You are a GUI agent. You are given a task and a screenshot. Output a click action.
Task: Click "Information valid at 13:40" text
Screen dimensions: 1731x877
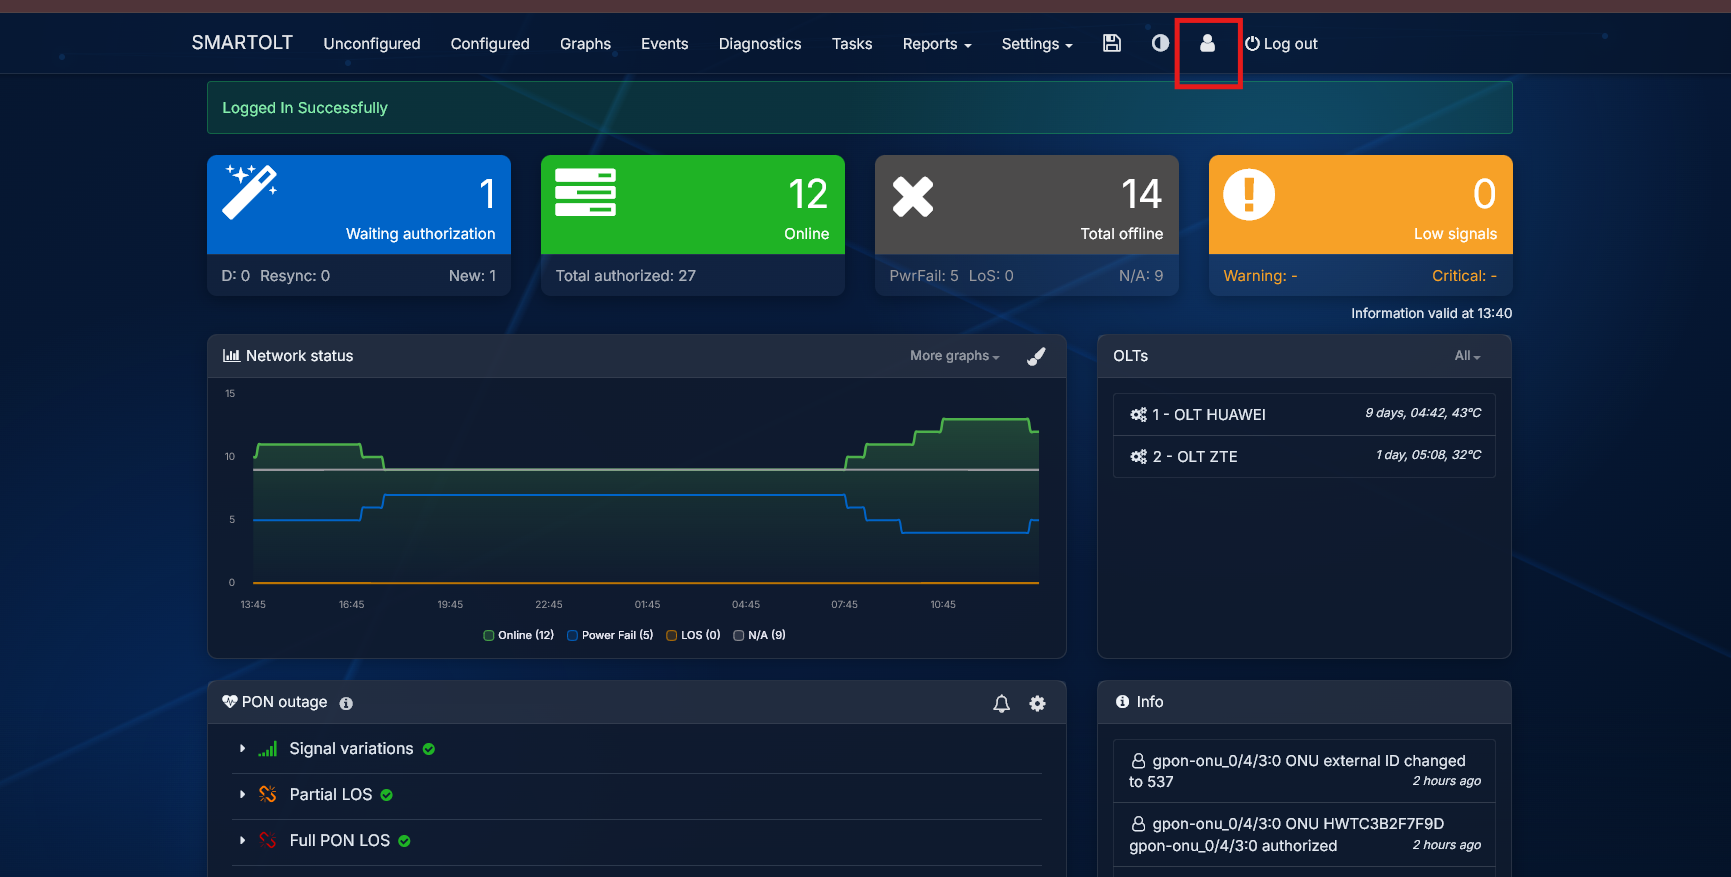pos(1431,314)
